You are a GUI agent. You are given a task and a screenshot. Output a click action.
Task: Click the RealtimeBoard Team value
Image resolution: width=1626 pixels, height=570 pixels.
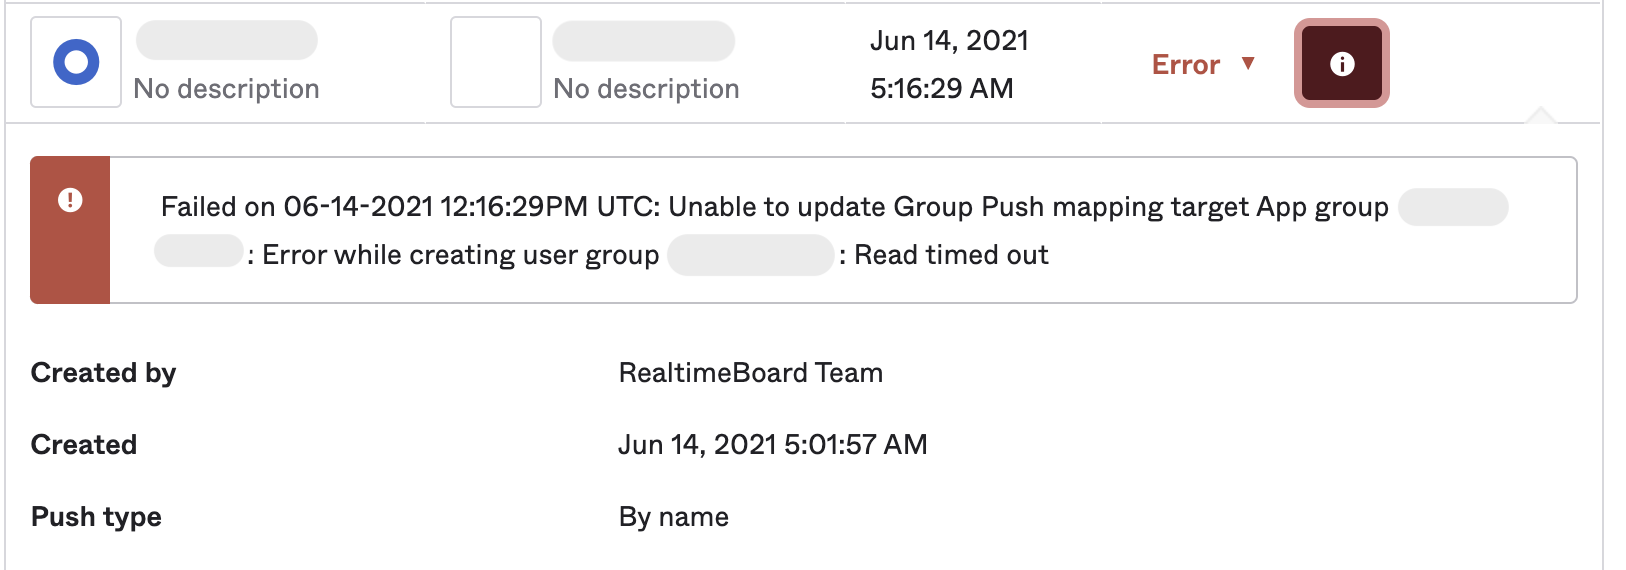coord(751,373)
